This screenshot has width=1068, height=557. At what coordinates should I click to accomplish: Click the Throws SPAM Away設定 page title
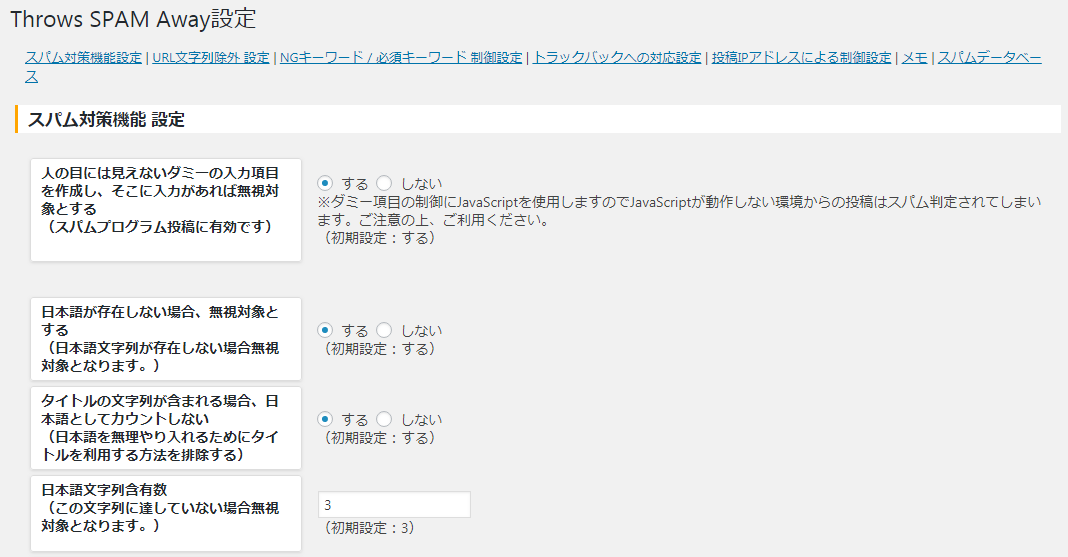tap(134, 19)
